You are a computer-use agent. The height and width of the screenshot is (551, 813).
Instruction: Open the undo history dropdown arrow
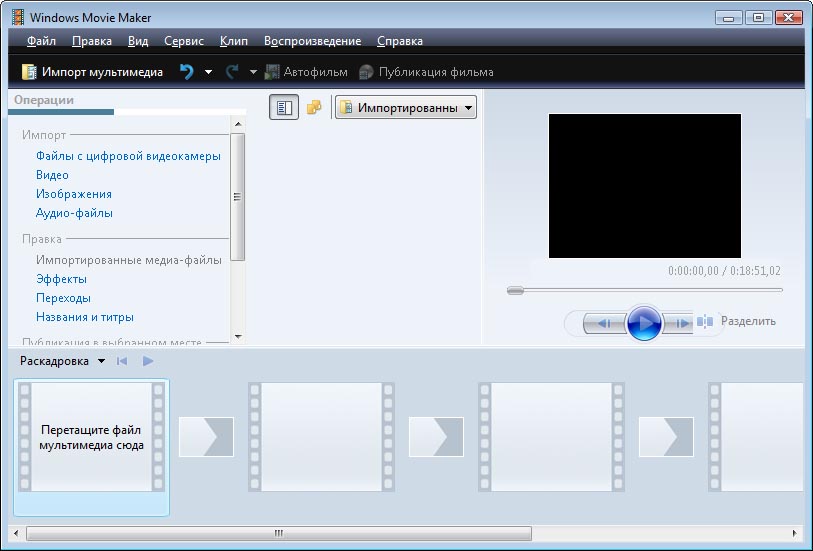pyautogui.click(x=208, y=72)
